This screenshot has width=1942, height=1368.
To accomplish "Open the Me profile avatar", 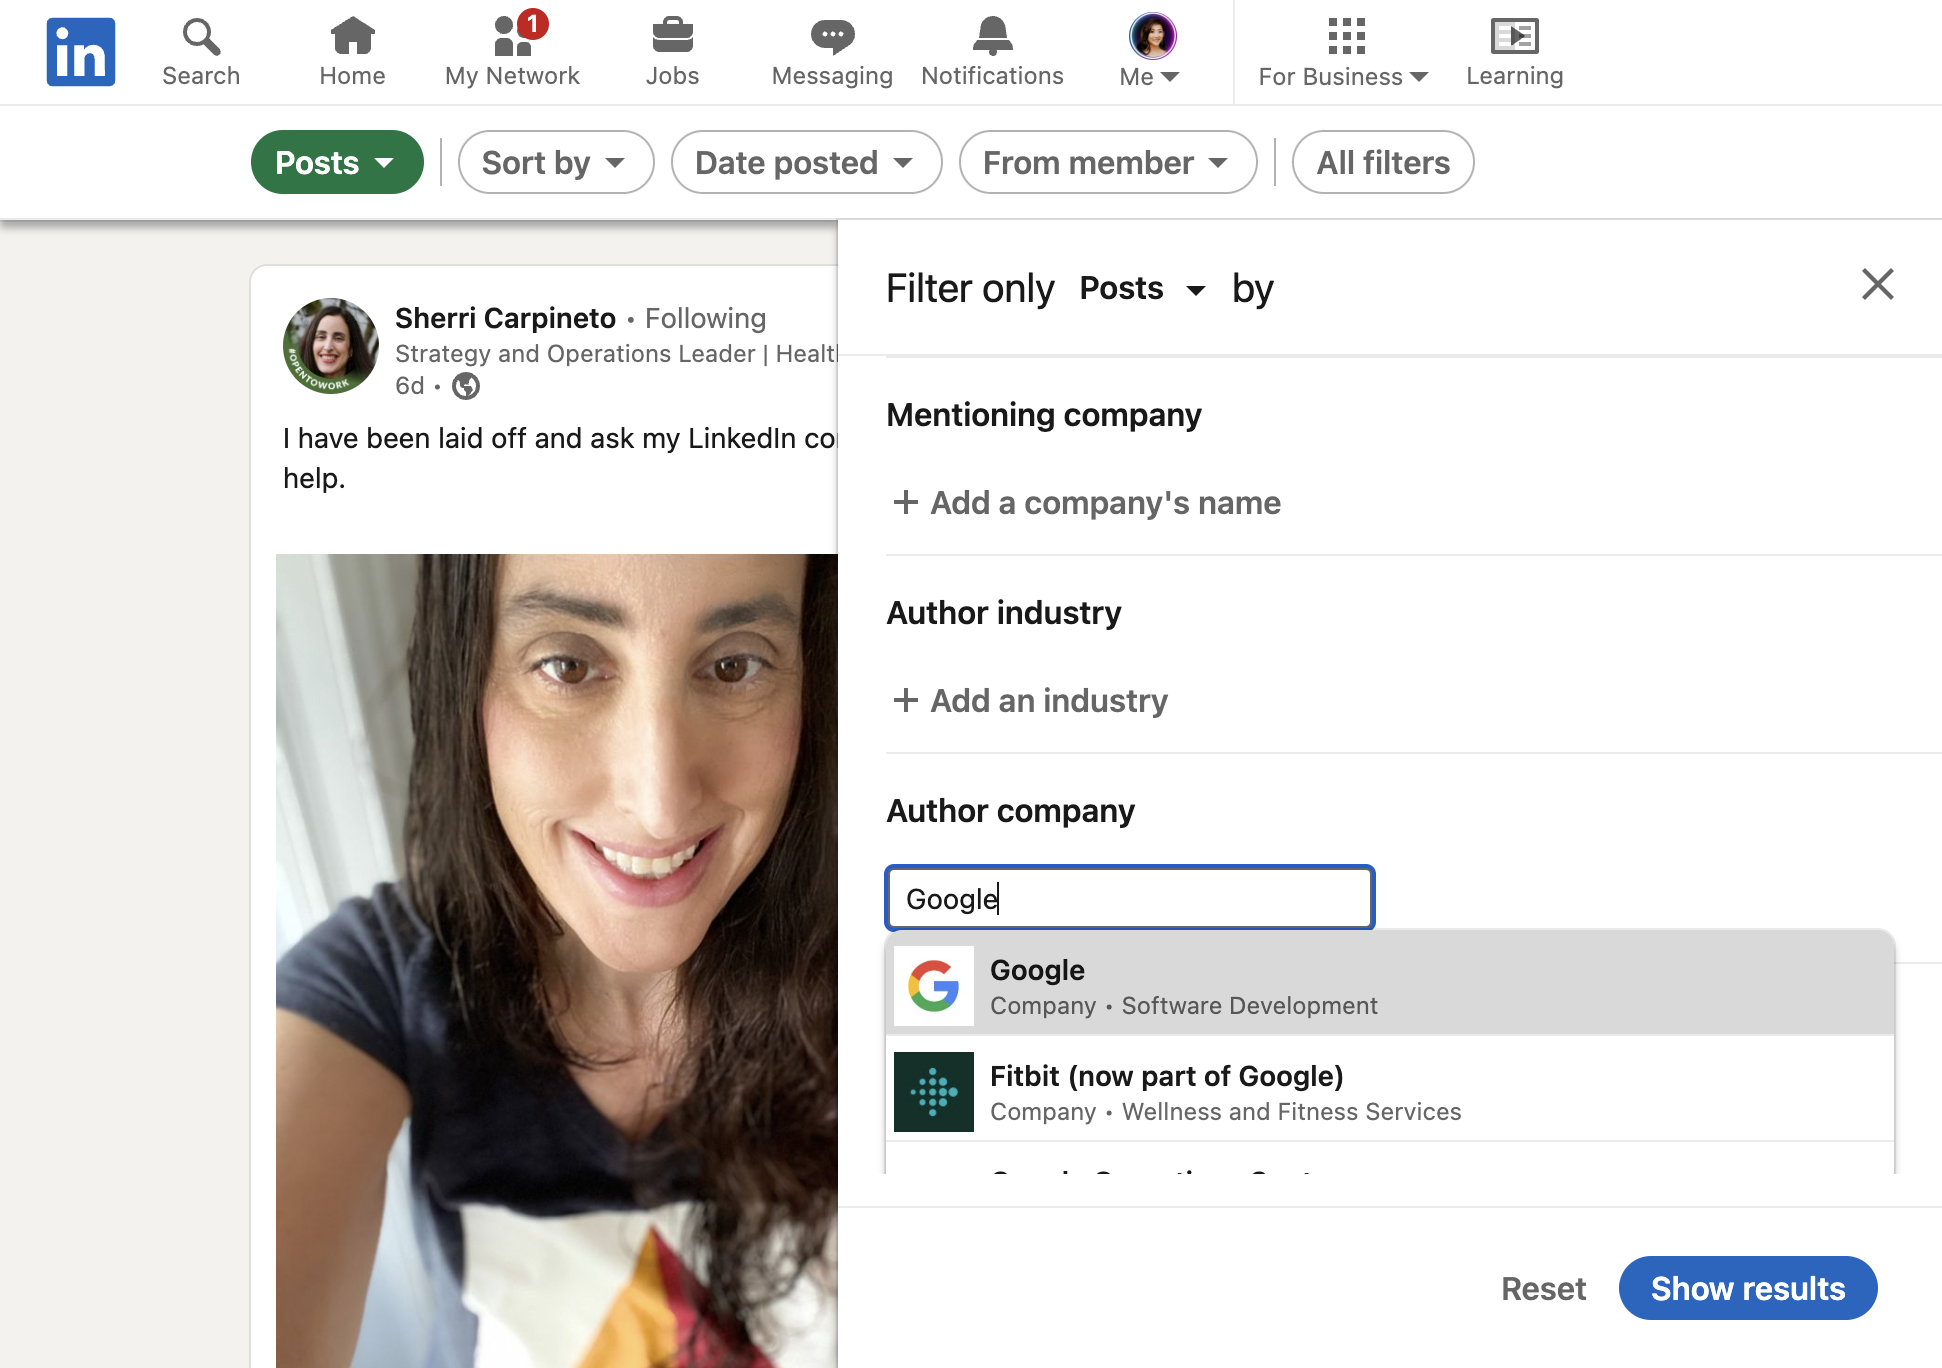I will (1152, 36).
